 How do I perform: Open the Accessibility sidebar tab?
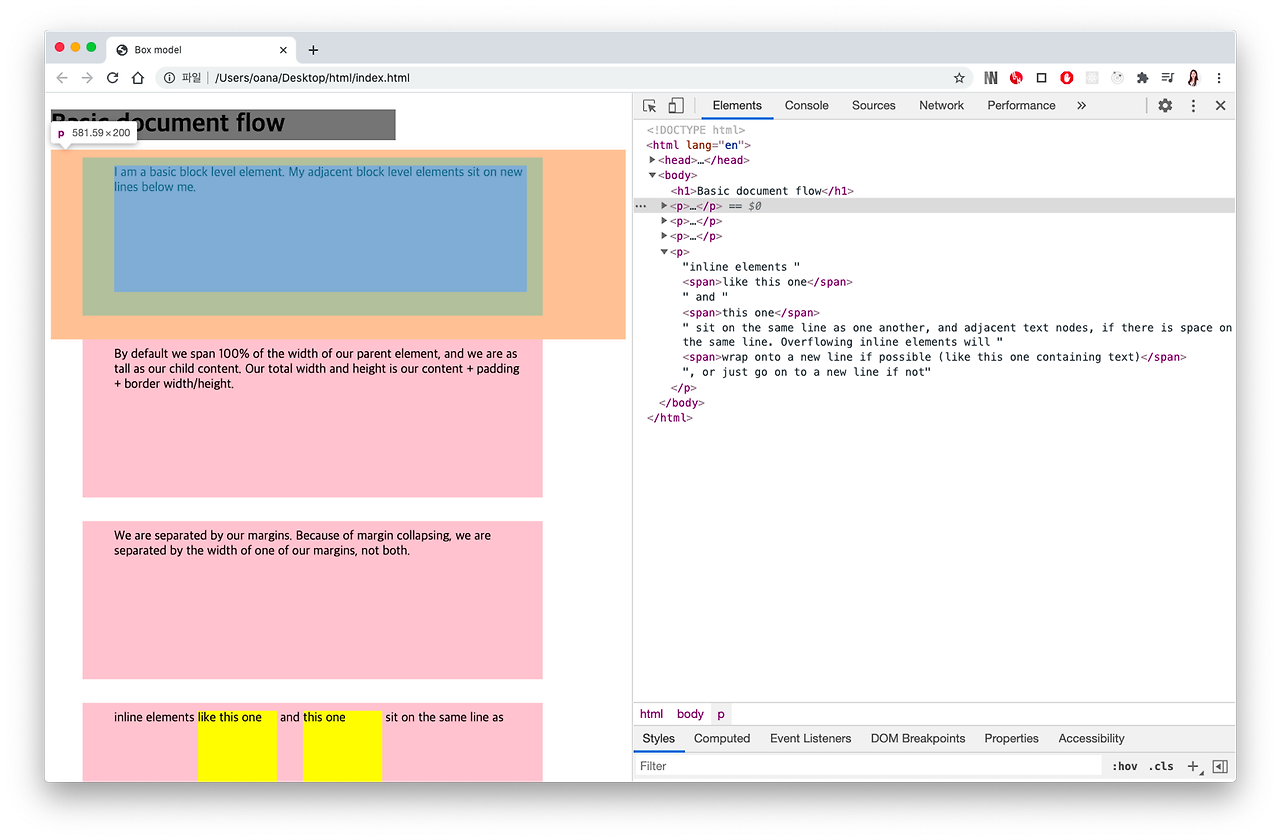(1091, 739)
